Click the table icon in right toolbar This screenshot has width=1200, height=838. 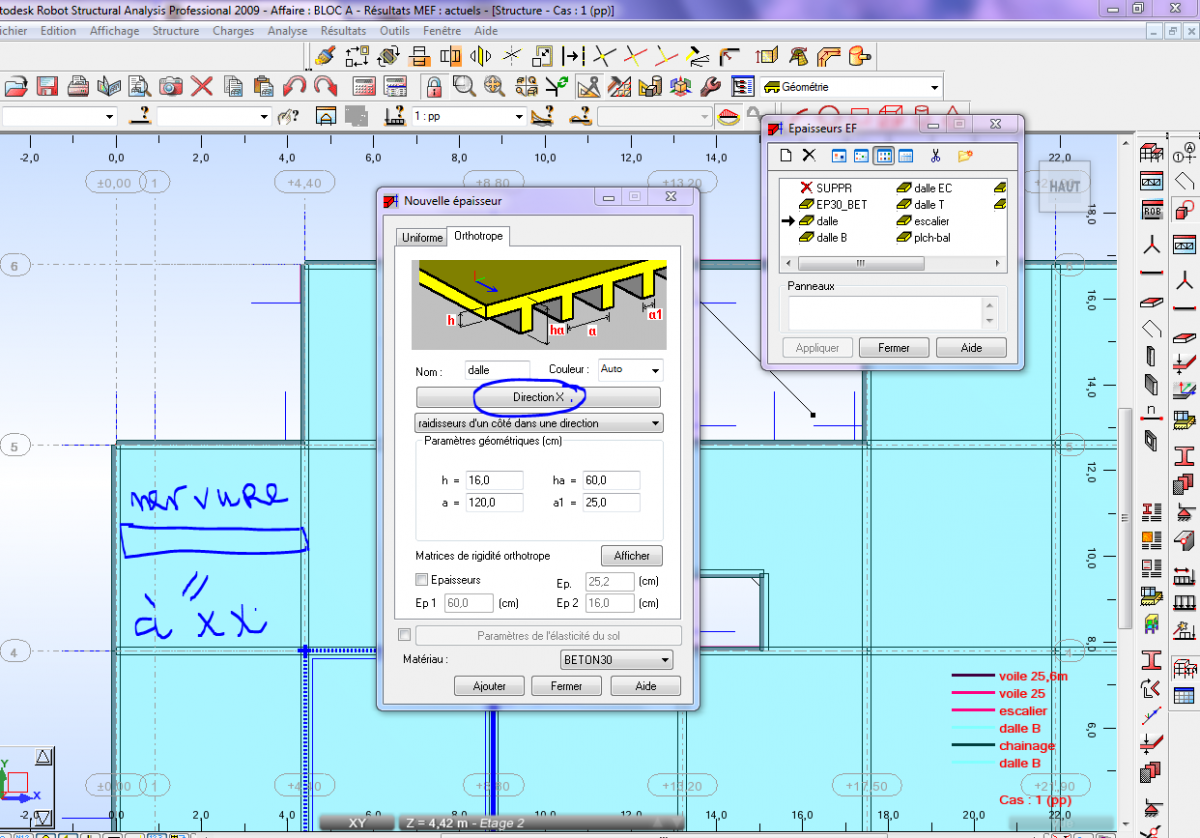(1185, 695)
